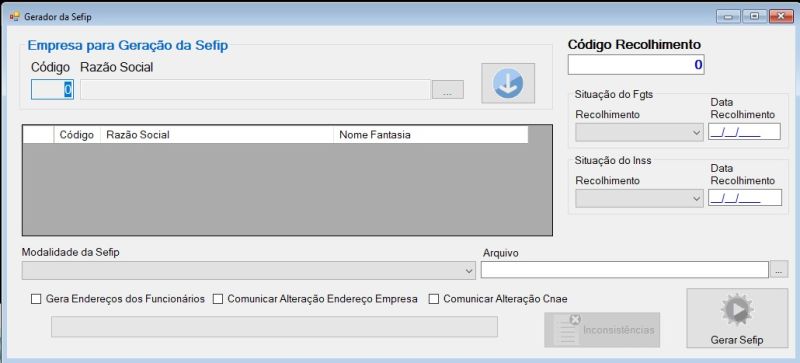
Task: Click the Gerador da Sefip window icon
Action: tap(14, 17)
